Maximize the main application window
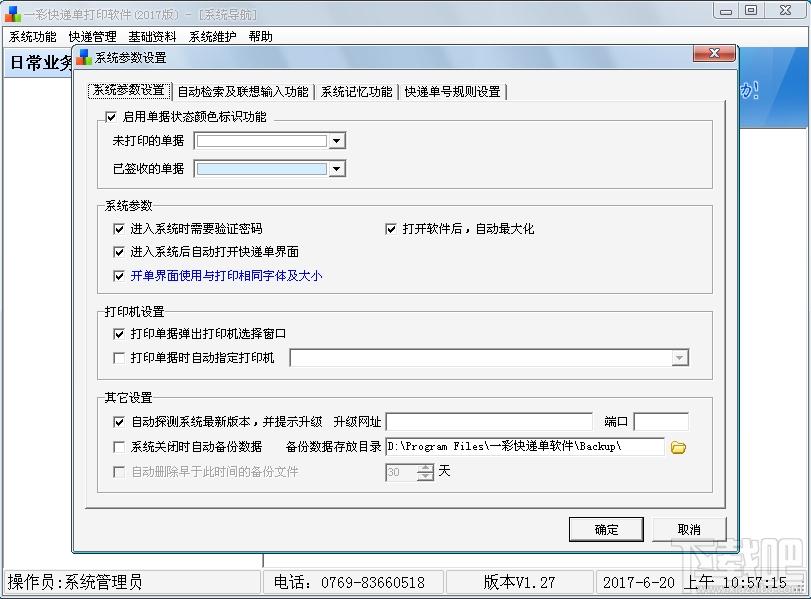Screen dimensions: 811x599 point(751,10)
